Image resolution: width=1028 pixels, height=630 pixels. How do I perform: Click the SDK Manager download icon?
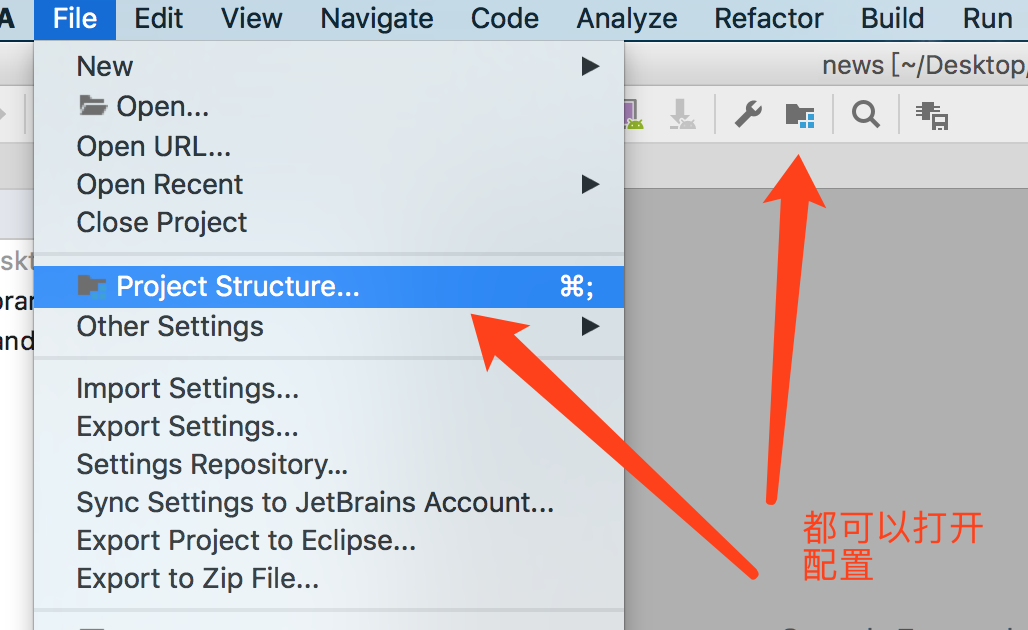[682, 114]
